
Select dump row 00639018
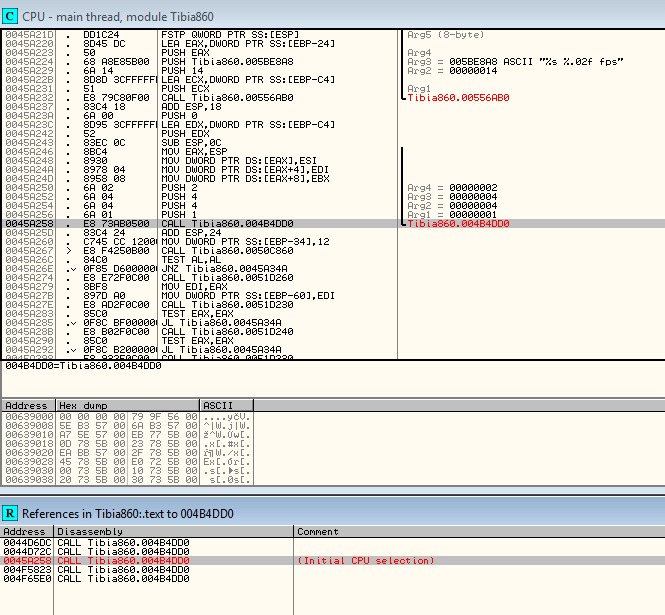127,444
